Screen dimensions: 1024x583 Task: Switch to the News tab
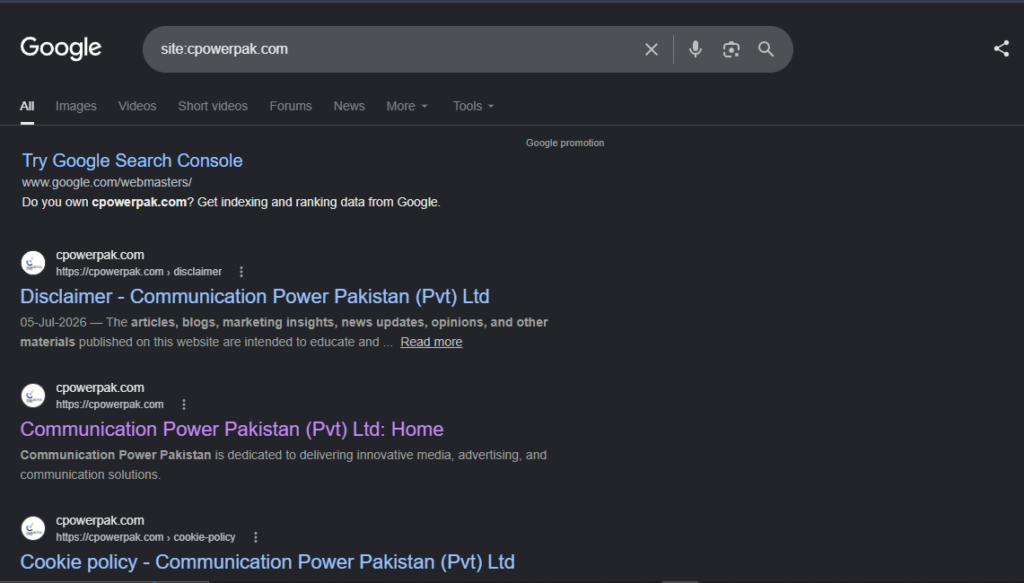point(349,106)
